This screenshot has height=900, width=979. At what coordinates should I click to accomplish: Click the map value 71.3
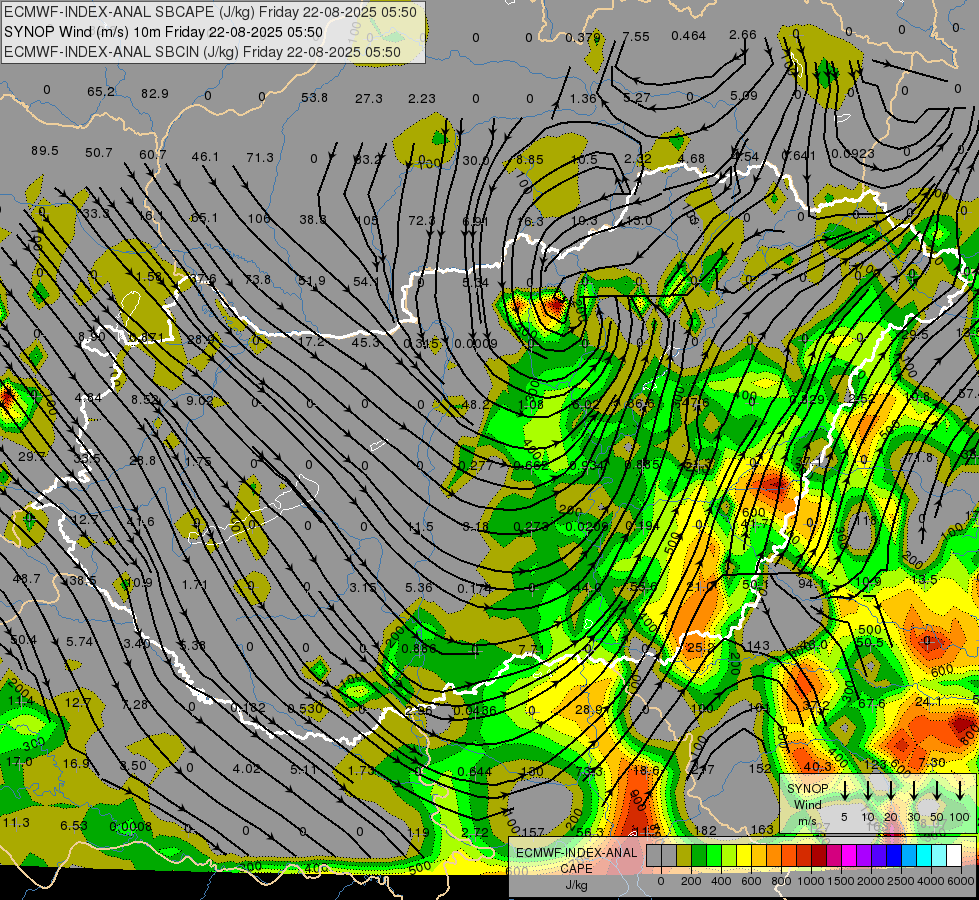click(x=260, y=157)
